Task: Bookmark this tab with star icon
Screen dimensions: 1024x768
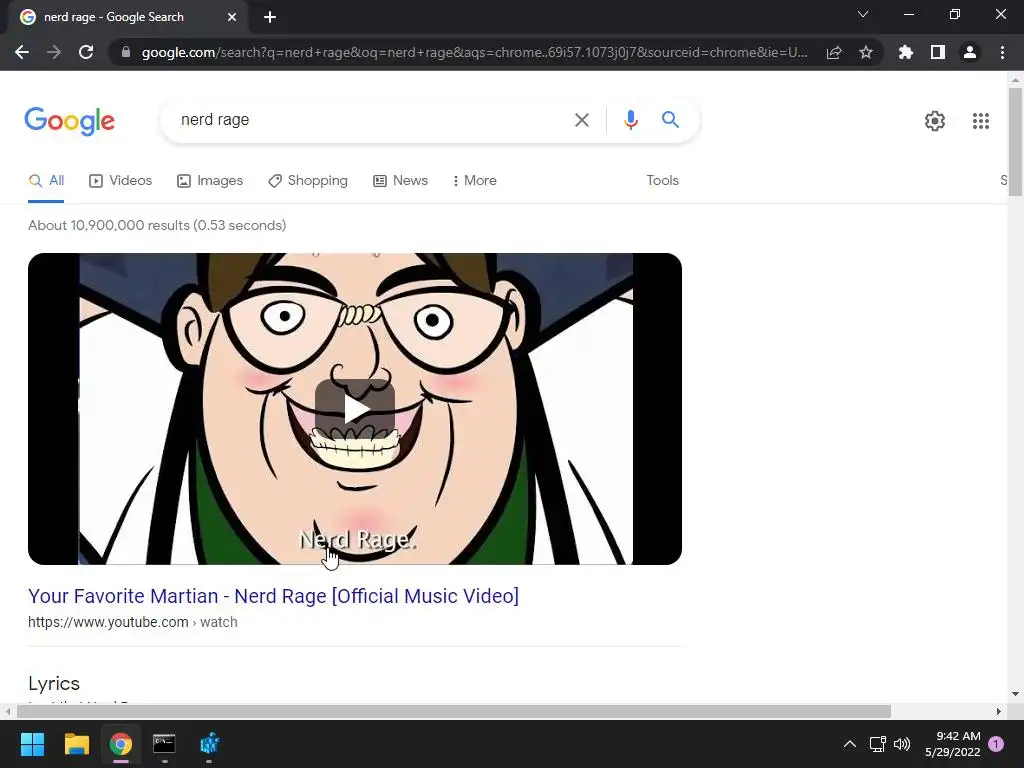Action: 866,52
